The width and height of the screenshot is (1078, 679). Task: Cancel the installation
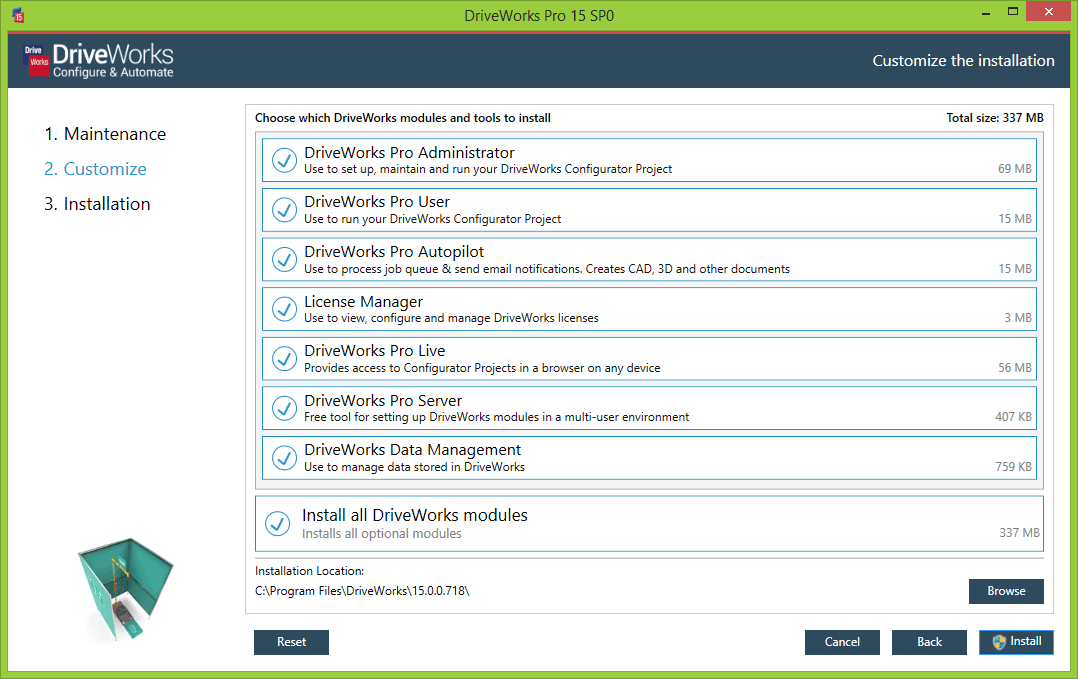pyautogui.click(x=842, y=642)
